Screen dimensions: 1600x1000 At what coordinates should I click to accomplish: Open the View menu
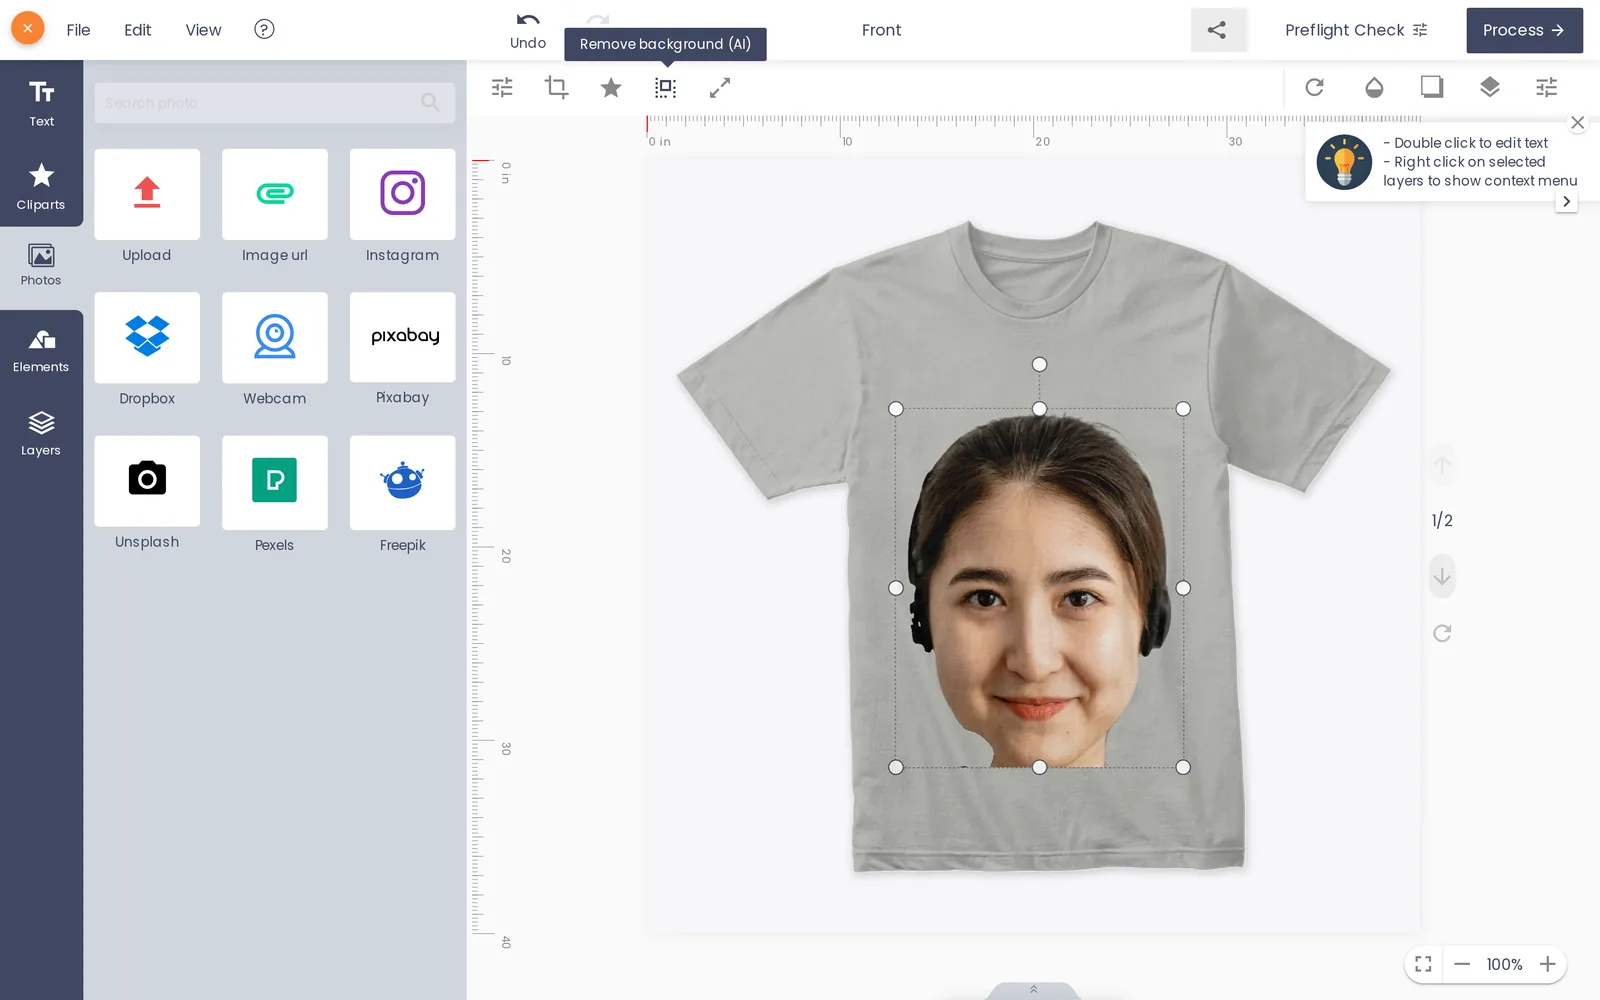(x=203, y=30)
